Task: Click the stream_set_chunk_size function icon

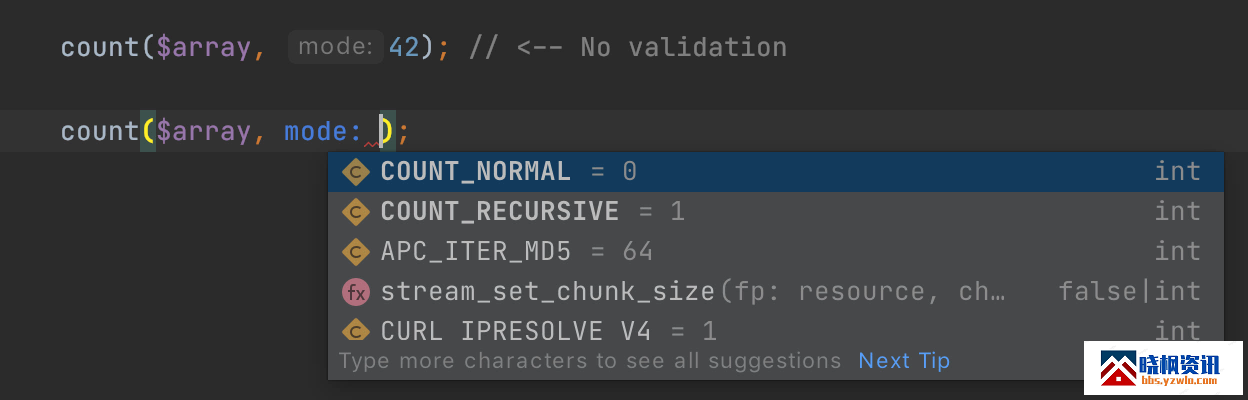Action: click(x=356, y=292)
